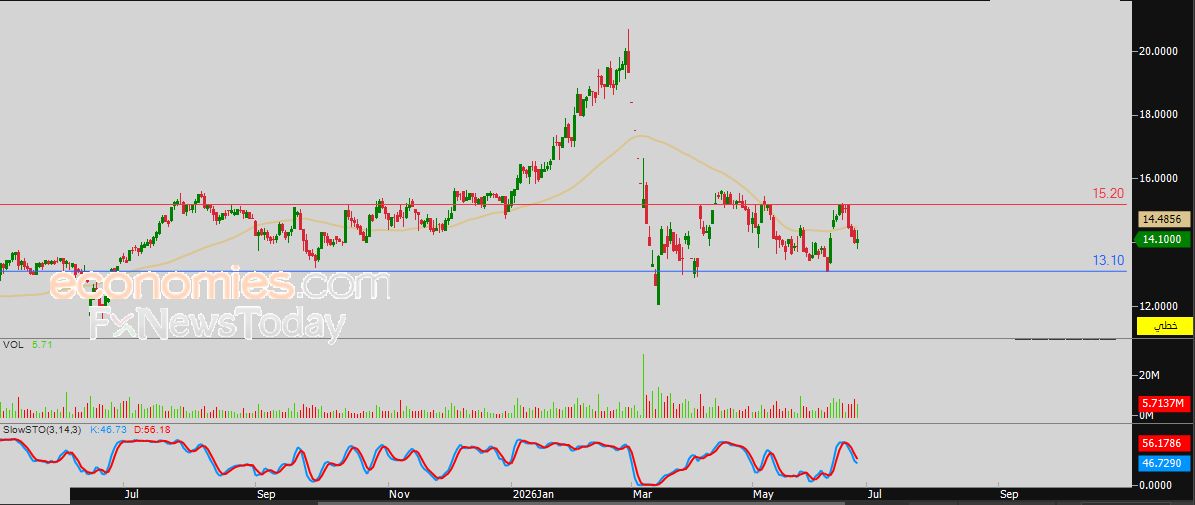Viewport: 1195px width, 505px height.
Task: Click the 20M volume axis label
Action: (1149, 375)
